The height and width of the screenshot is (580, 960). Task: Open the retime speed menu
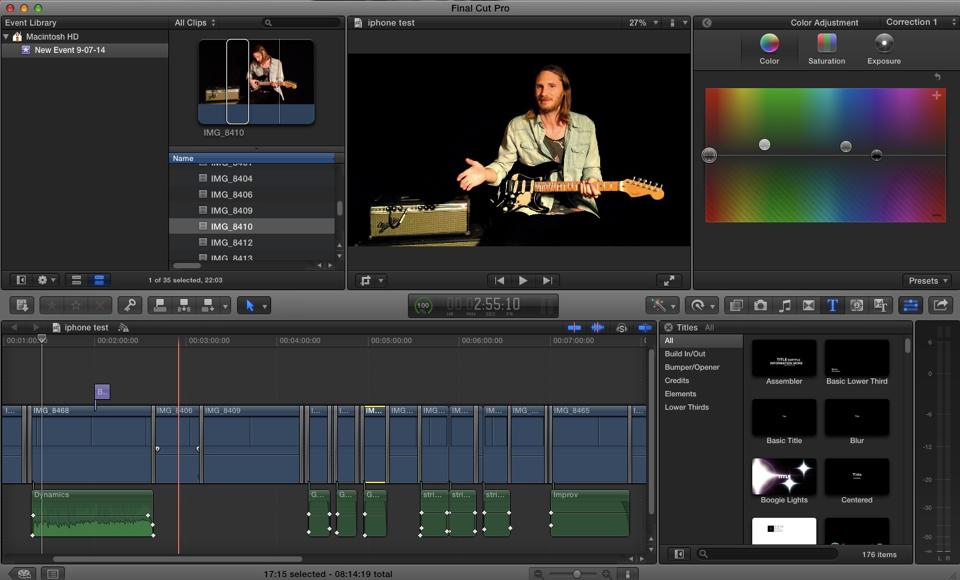702,305
